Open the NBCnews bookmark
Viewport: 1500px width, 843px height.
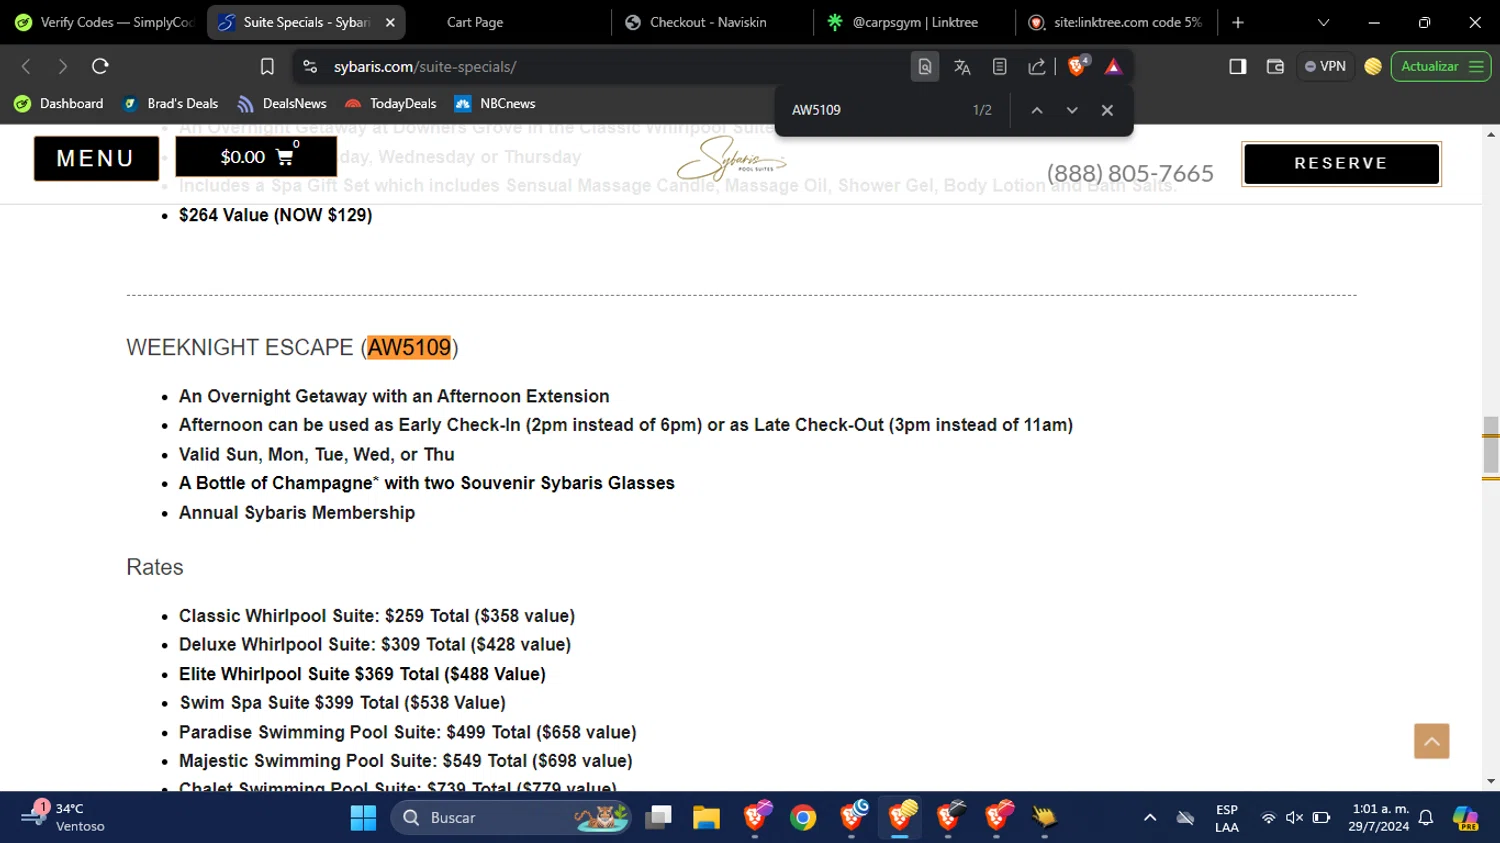pyautogui.click(x=495, y=103)
